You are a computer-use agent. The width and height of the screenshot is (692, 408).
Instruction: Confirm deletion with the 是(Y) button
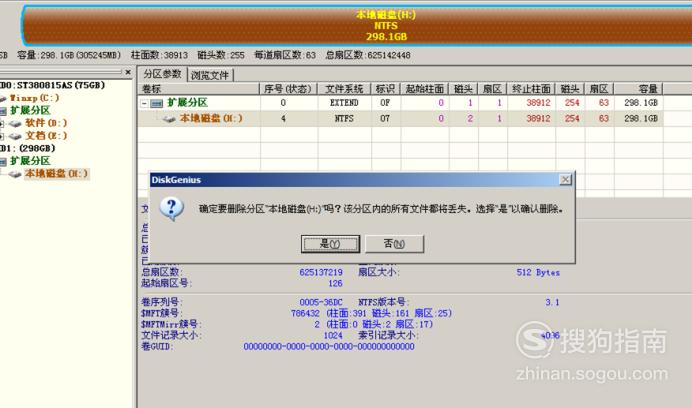click(330, 244)
